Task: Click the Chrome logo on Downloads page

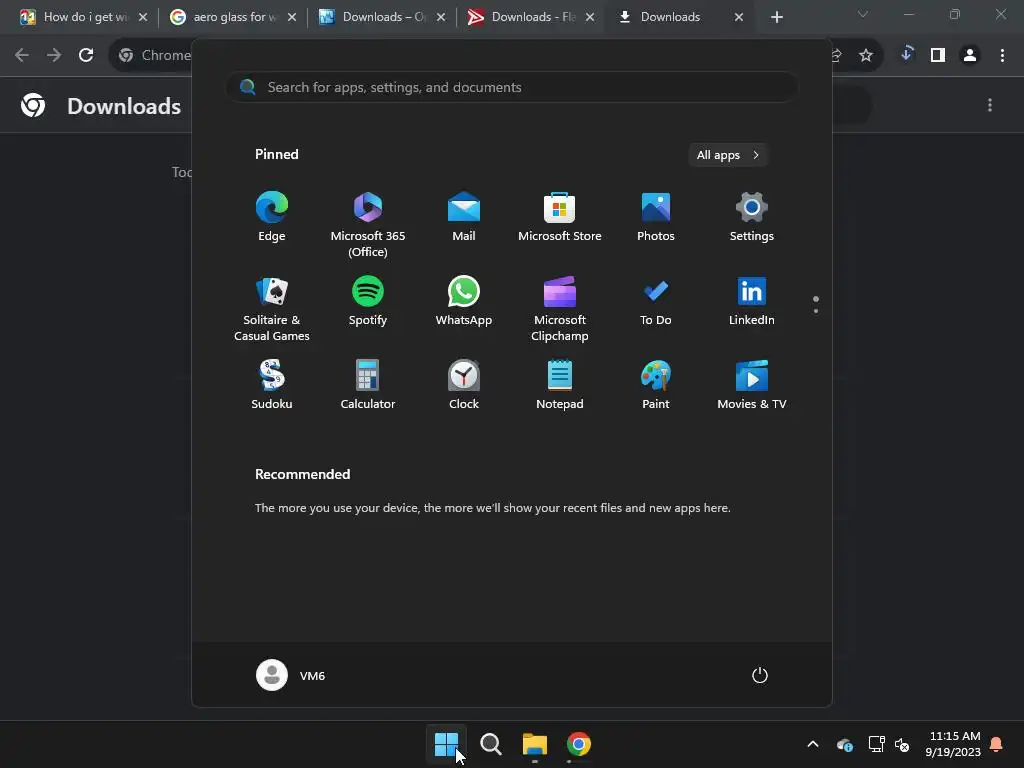Action: tap(33, 105)
